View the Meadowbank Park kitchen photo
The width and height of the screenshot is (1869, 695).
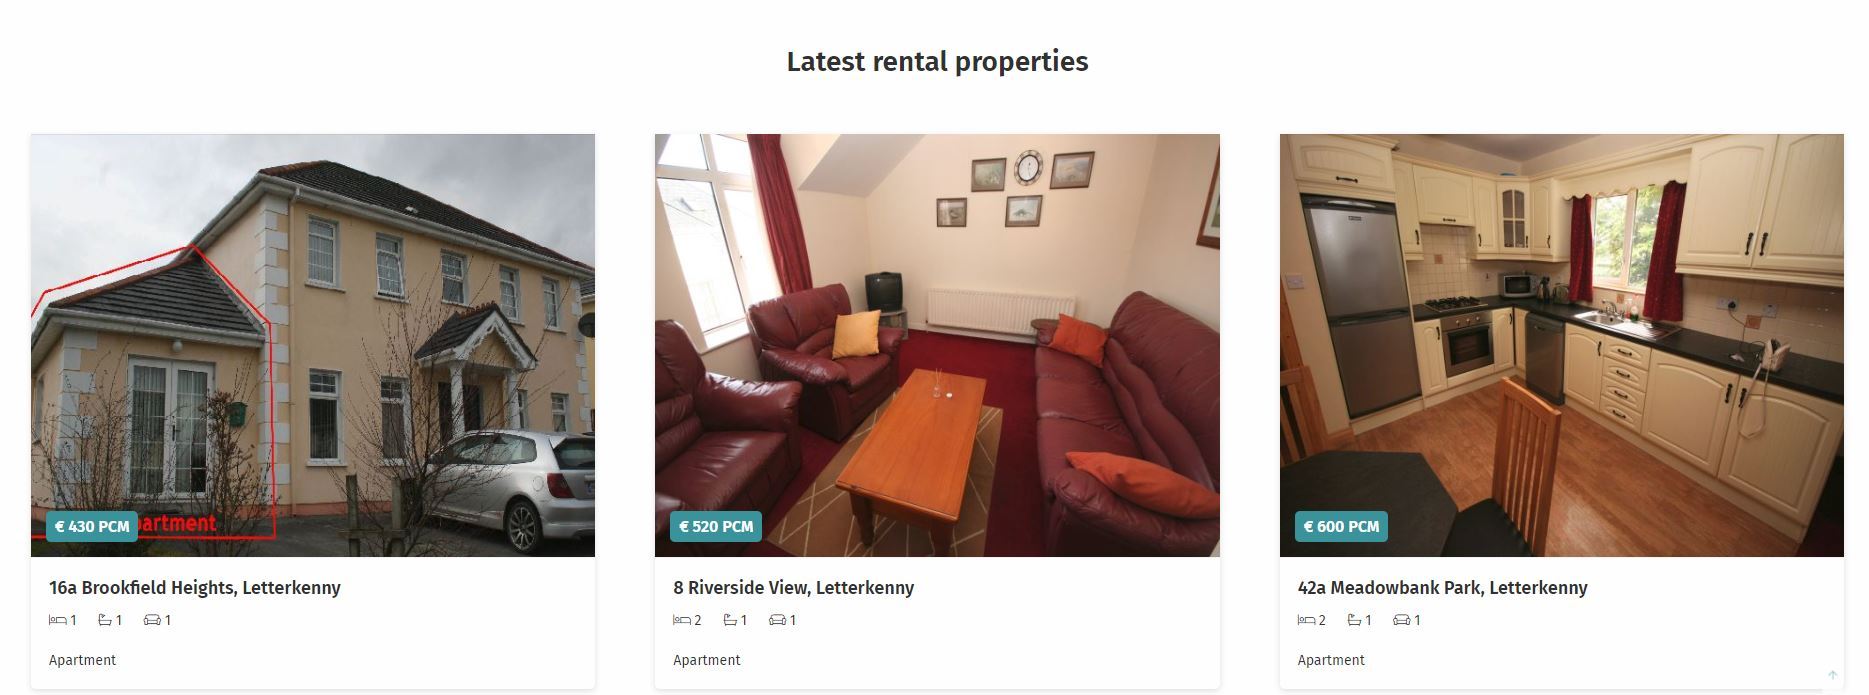click(1562, 345)
